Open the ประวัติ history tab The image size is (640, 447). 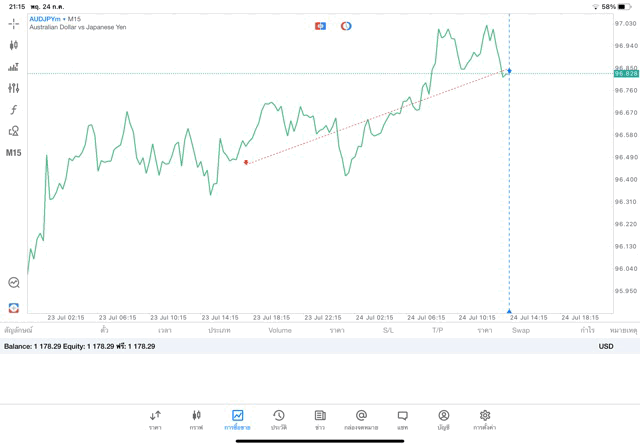[278, 419]
